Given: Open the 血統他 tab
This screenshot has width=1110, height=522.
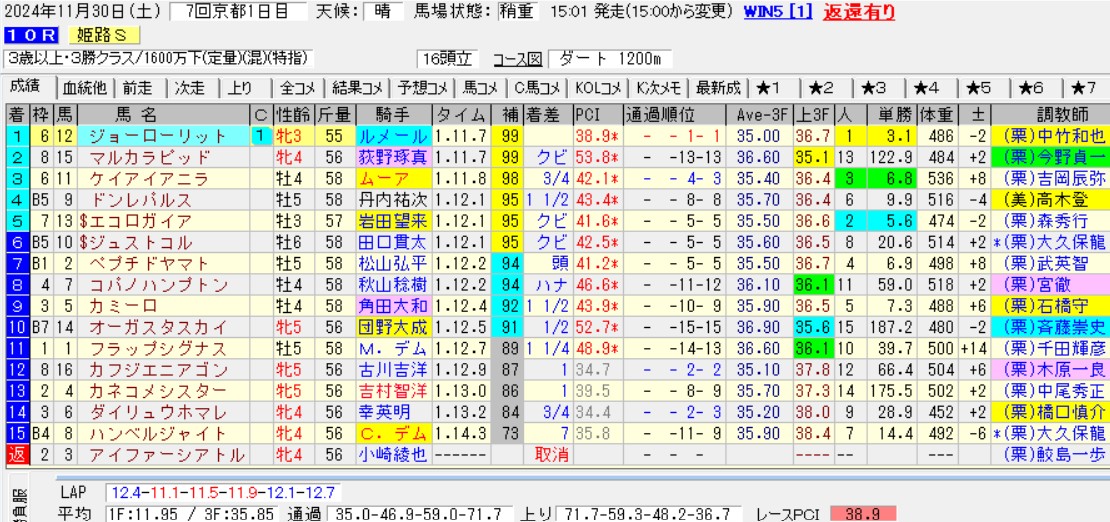Looking at the screenshot, I should tap(85, 87).
